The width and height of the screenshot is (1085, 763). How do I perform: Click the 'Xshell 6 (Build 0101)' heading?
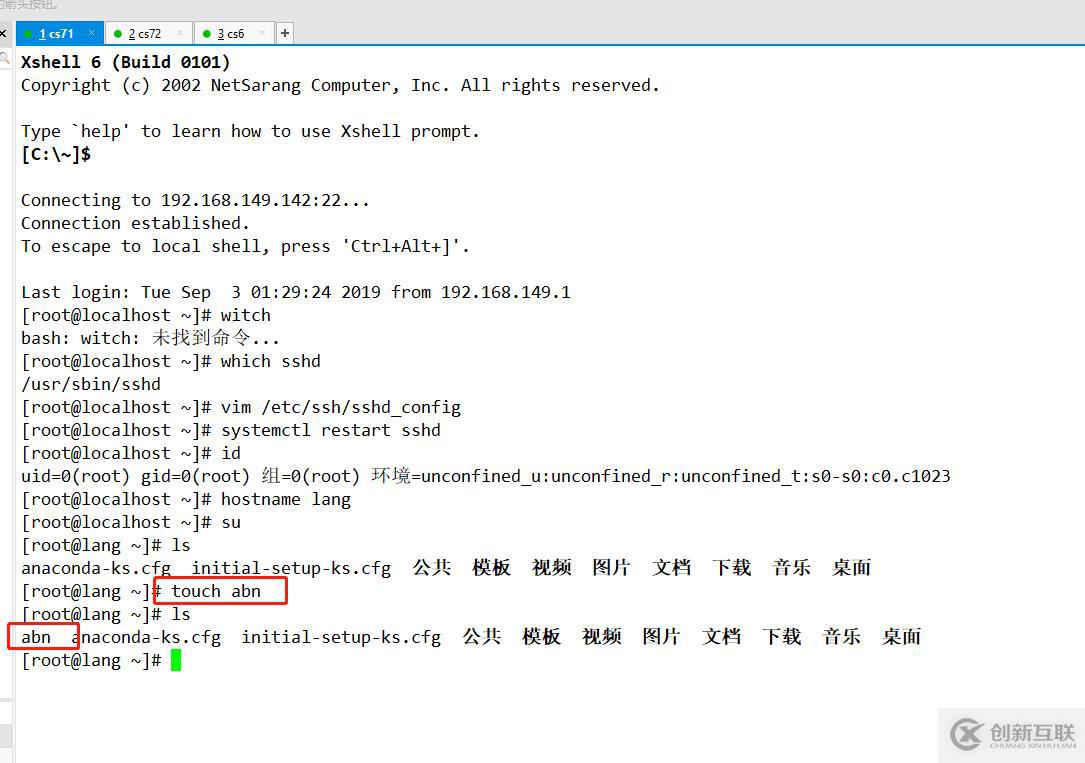tap(125, 62)
